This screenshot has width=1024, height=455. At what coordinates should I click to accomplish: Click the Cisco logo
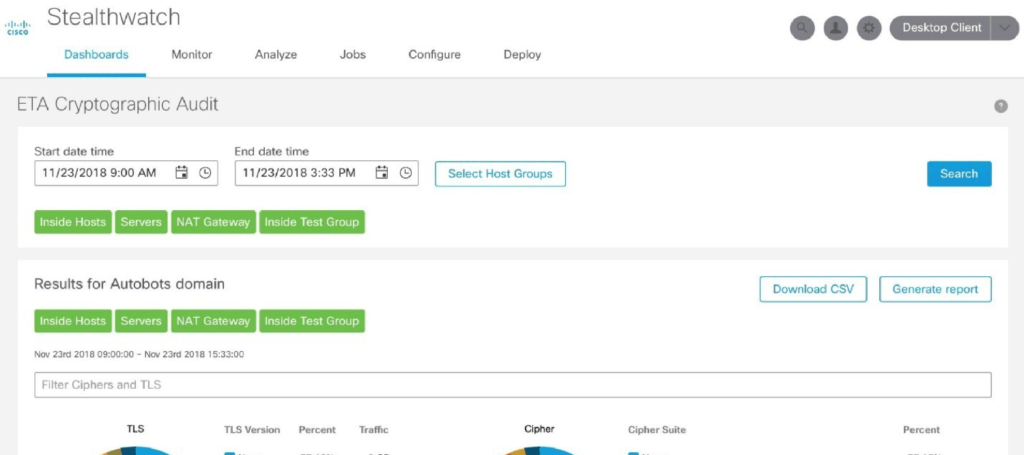point(17,28)
